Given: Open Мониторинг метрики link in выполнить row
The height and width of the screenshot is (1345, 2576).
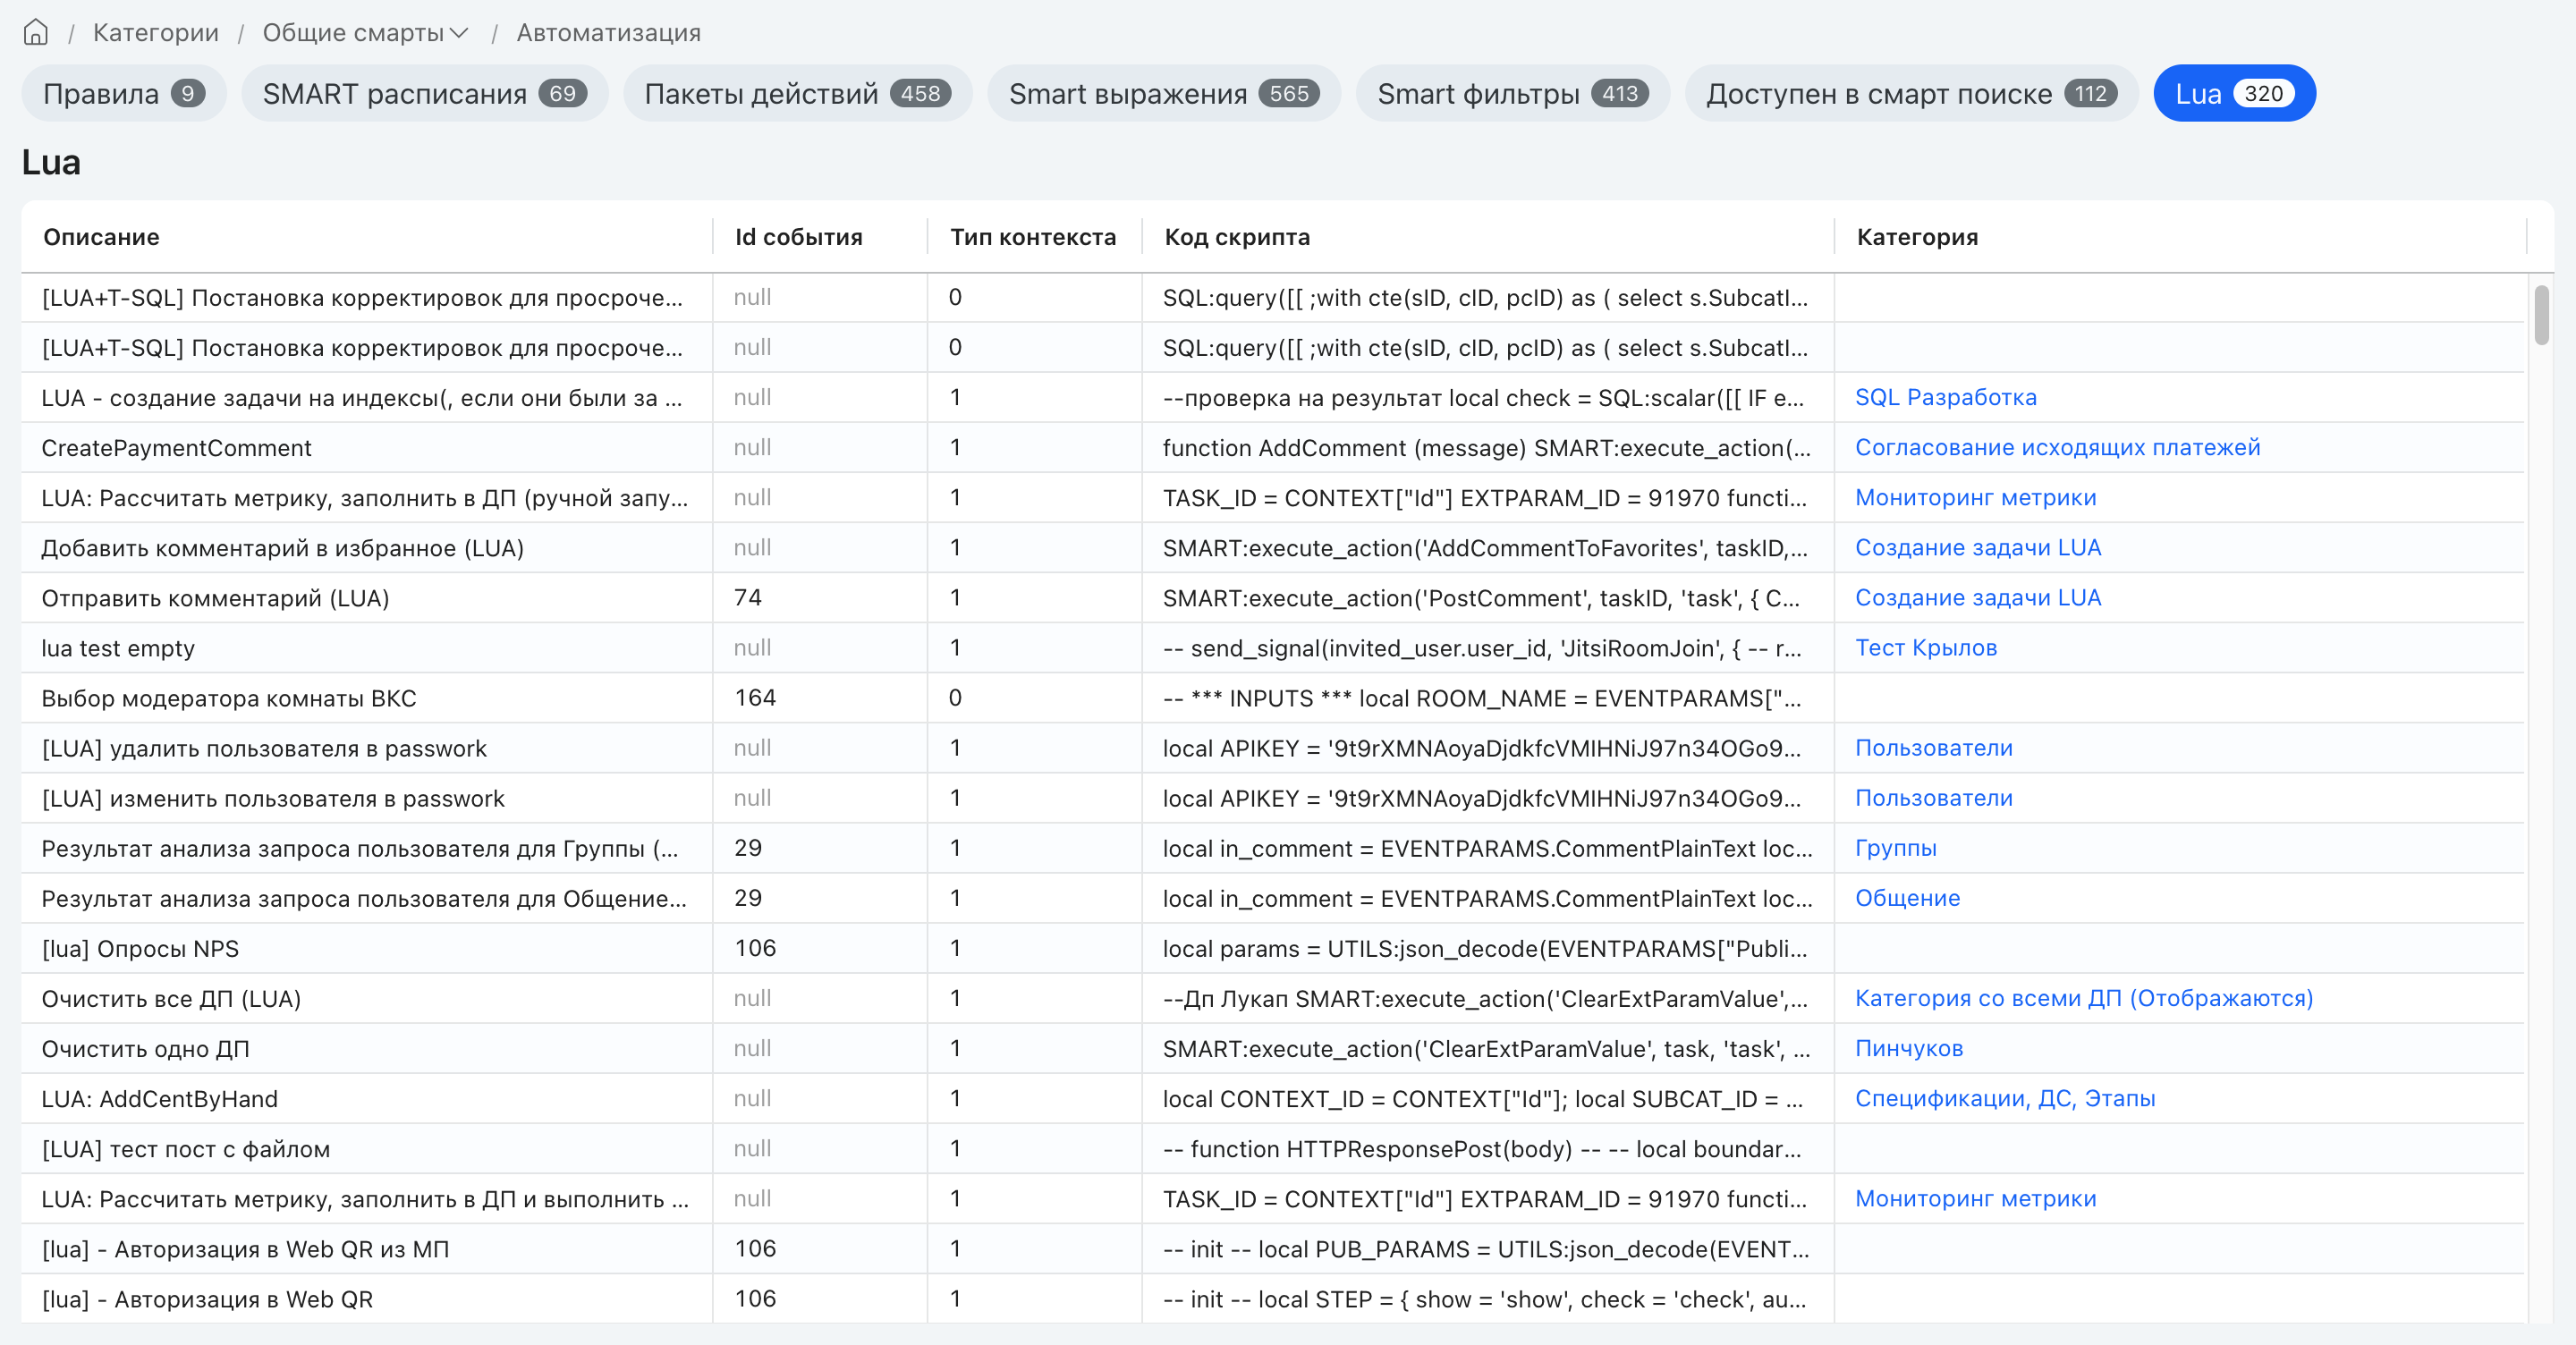Looking at the screenshot, I should tap(1975, 1198).
